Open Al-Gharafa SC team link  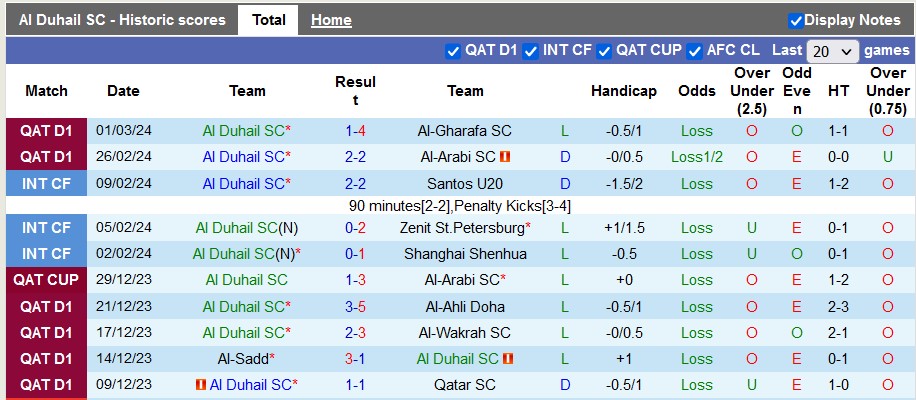465,131
